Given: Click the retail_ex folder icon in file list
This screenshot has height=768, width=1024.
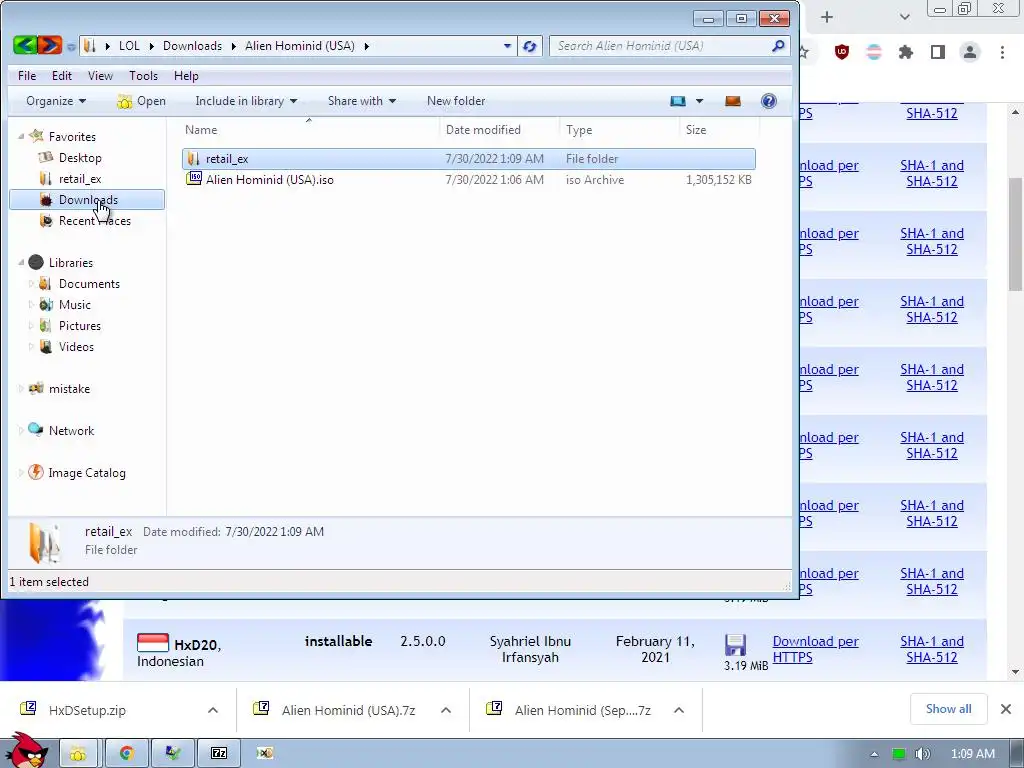Looking at the screenshot, I should point(193,159).
